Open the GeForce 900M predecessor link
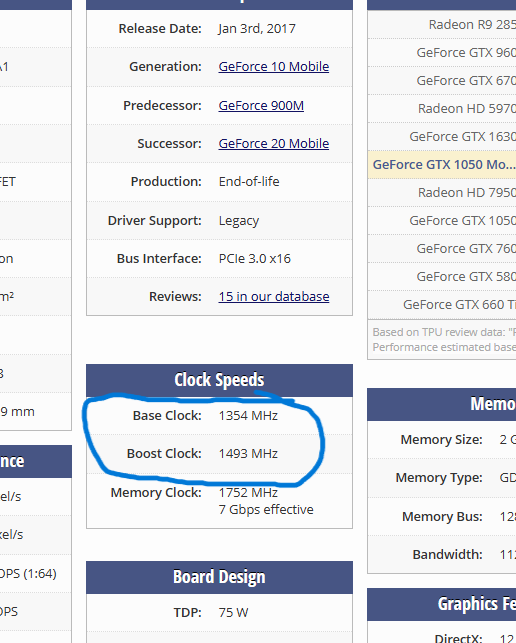The height and width of the screenshot is (643, 516). tap(261, 105)
